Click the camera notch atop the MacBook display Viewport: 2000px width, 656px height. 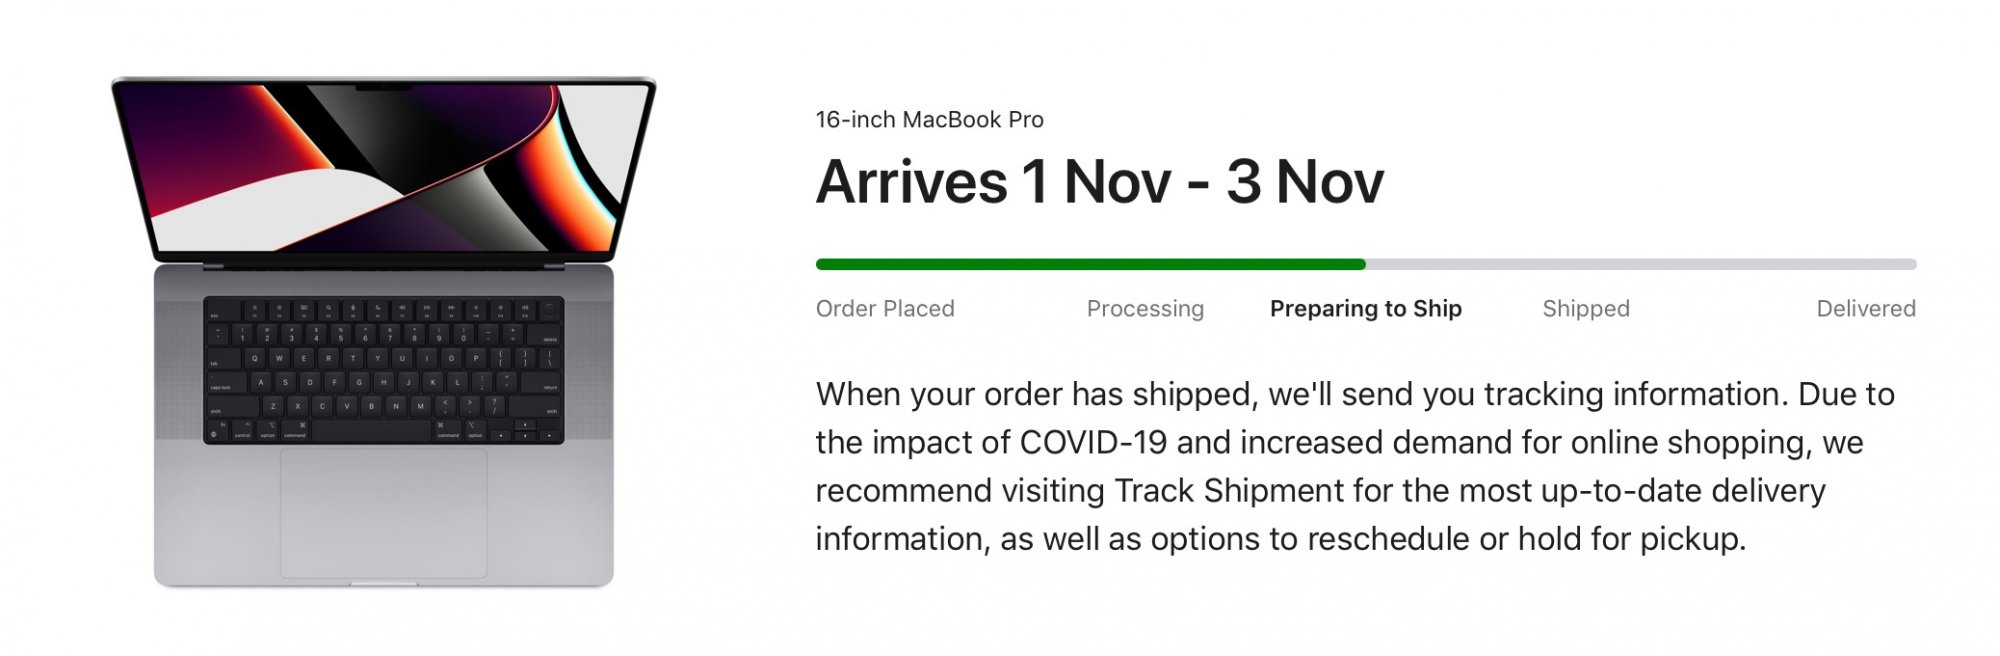point(383,87)
